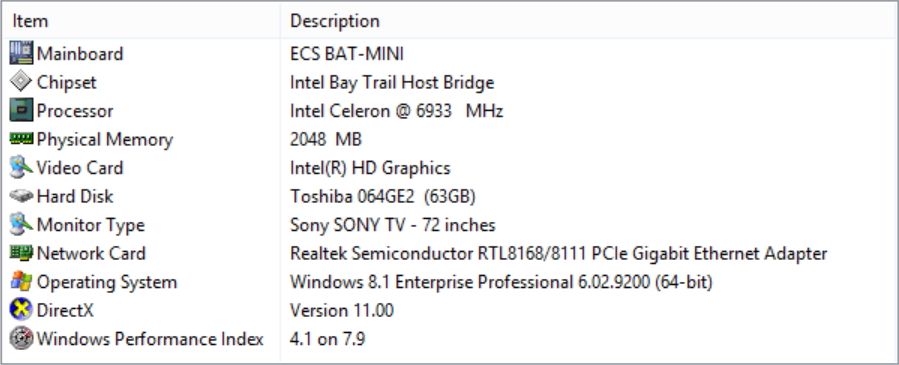Viewport: 899px width, 365px height.
Task: Click the Operating System Windows flag icon
Action: click(x=21, y=281)
